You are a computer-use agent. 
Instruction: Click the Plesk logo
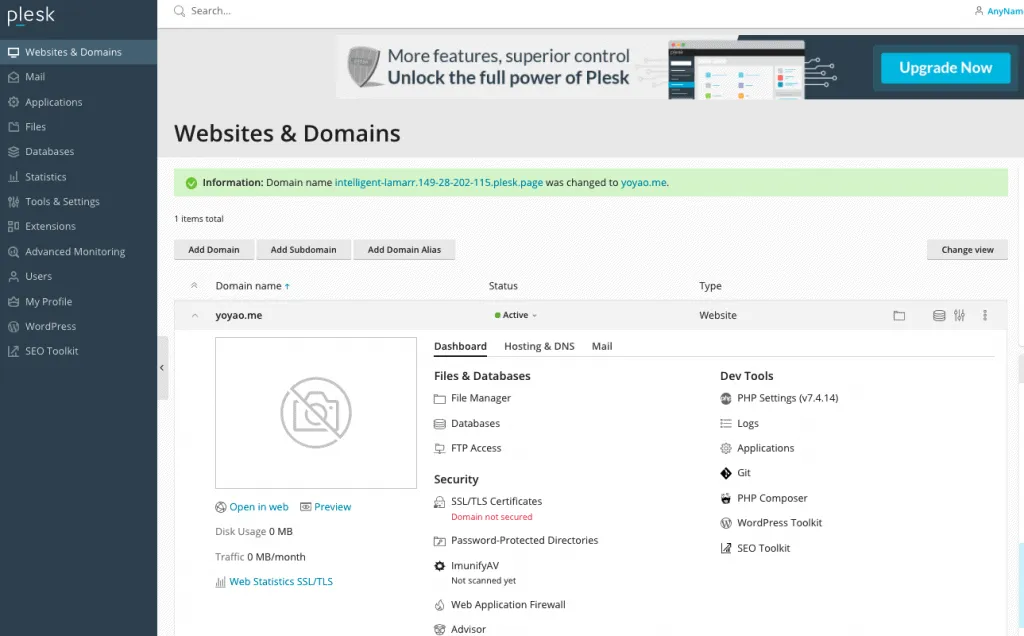point(31,14)
